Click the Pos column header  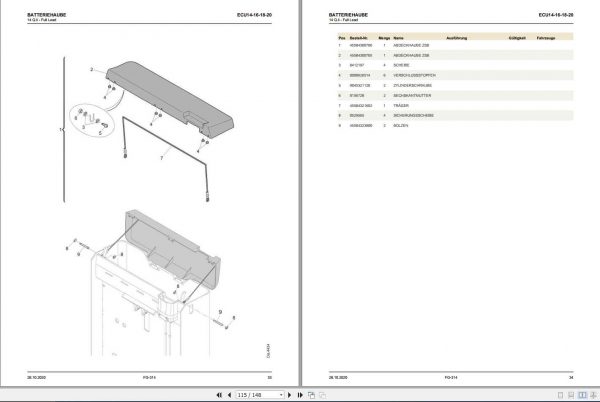[342, 38]
